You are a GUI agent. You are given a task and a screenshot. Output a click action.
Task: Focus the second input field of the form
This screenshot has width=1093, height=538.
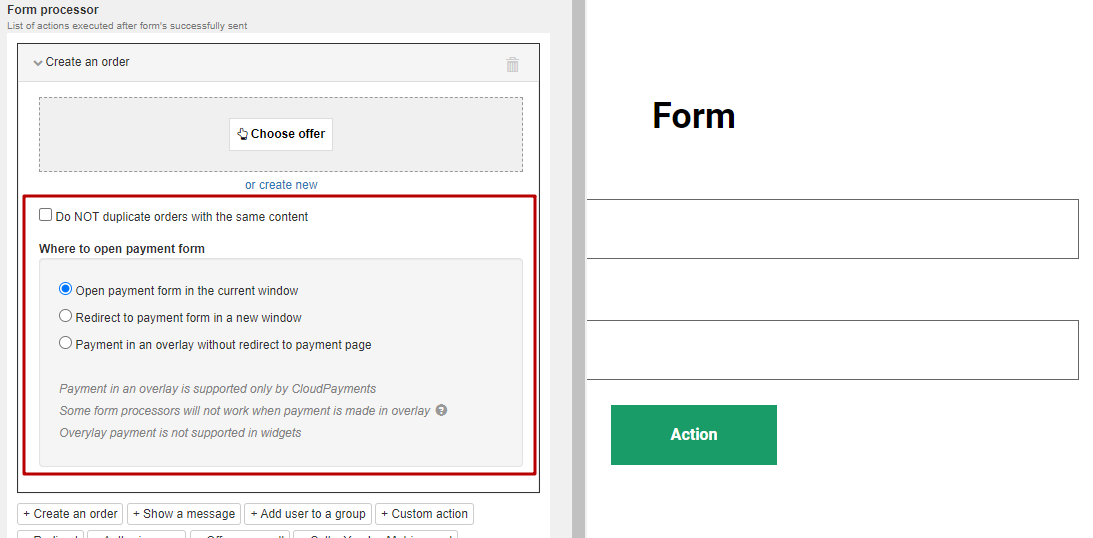point(832,350)
